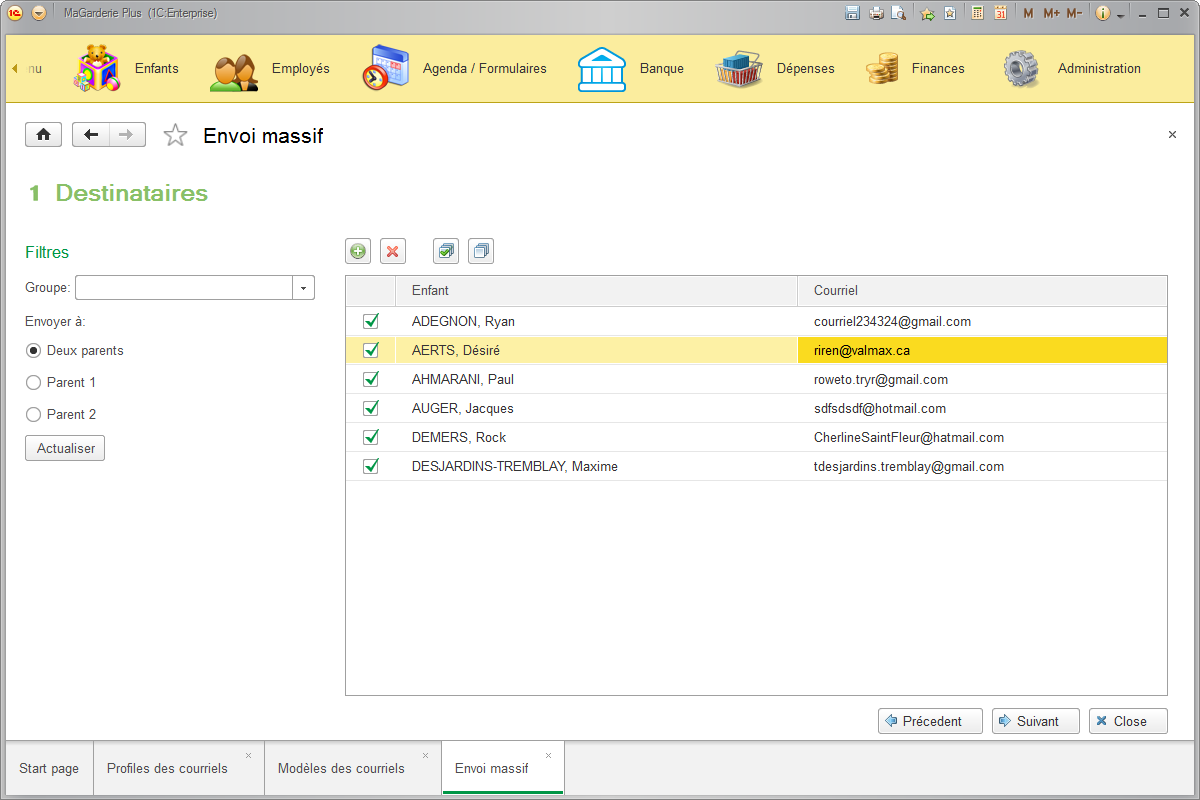Click the green add recipient icon
Screen dimensions: 1200x800
[358, 251]
